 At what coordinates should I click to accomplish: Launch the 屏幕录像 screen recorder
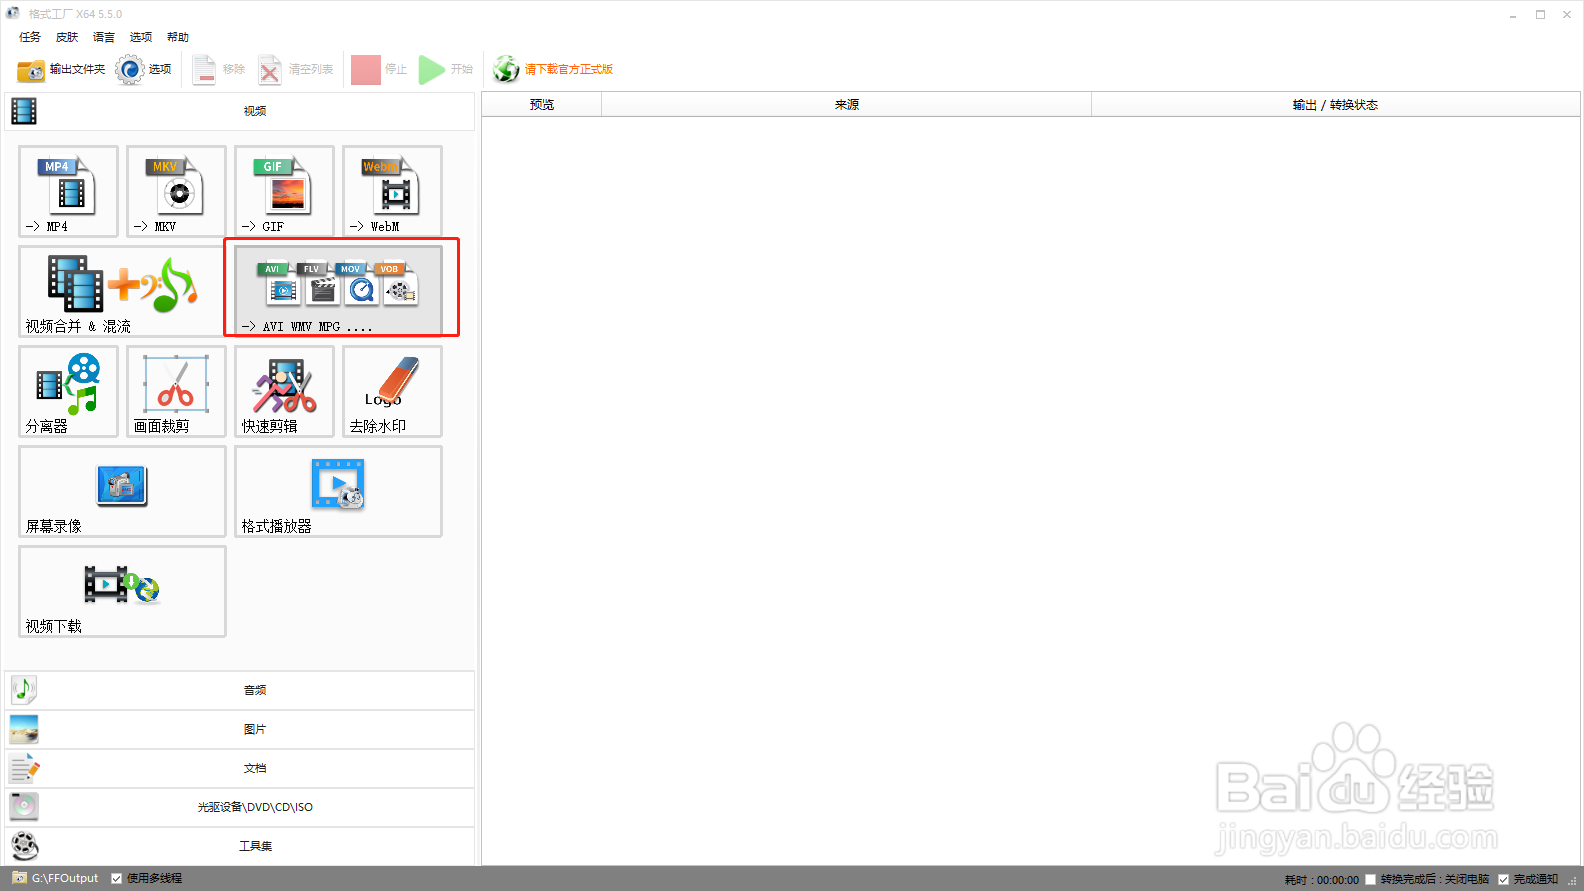(x=122, y=491)
